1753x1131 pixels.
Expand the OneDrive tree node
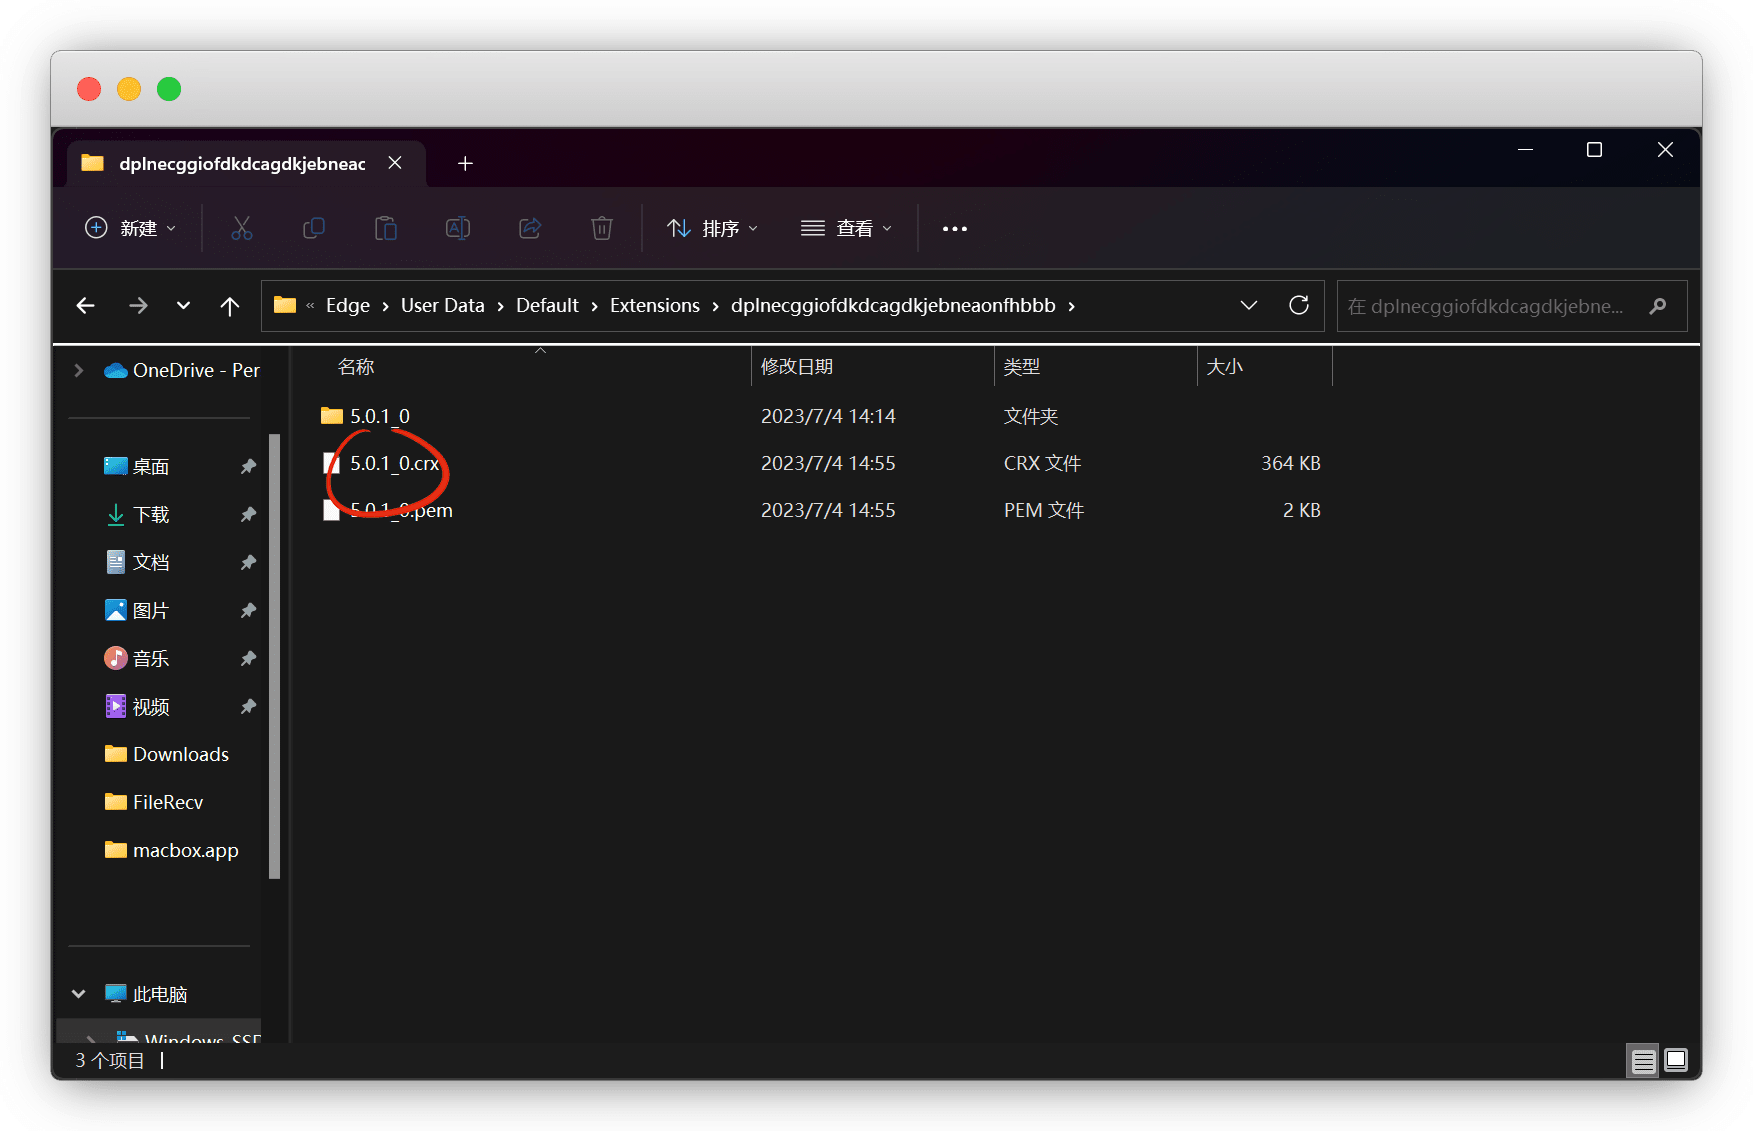pyautogui.click(x=79, y=370)
